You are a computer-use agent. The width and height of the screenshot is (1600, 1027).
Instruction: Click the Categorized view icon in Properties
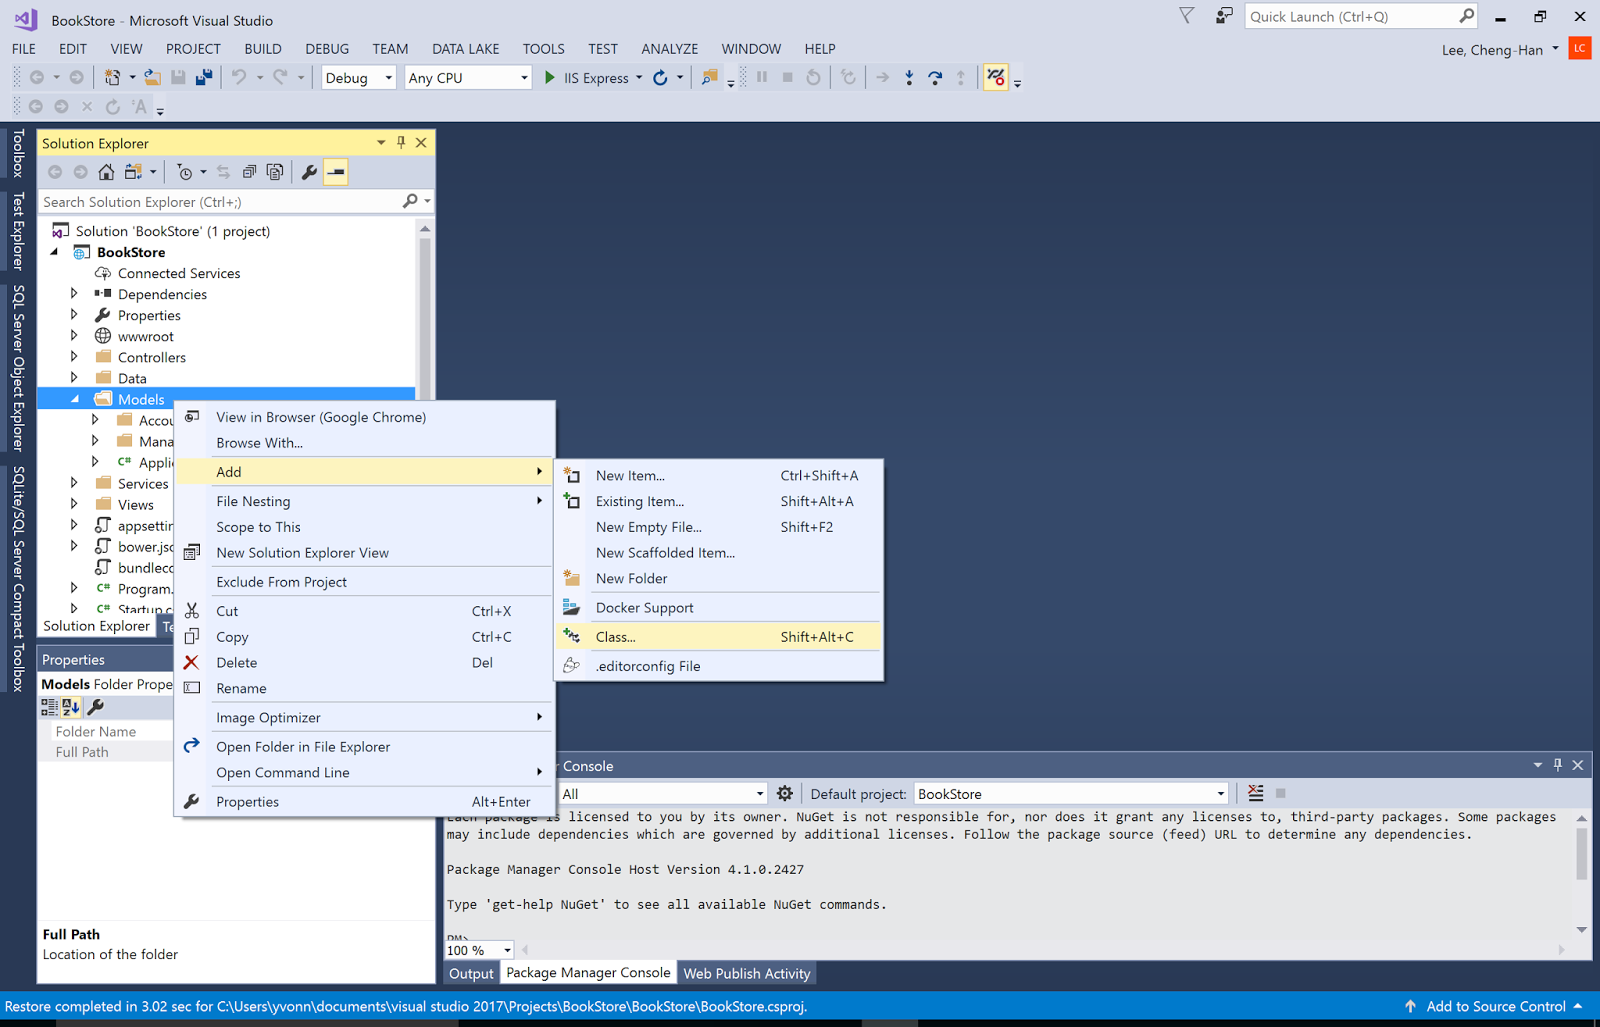coord(49,707)
